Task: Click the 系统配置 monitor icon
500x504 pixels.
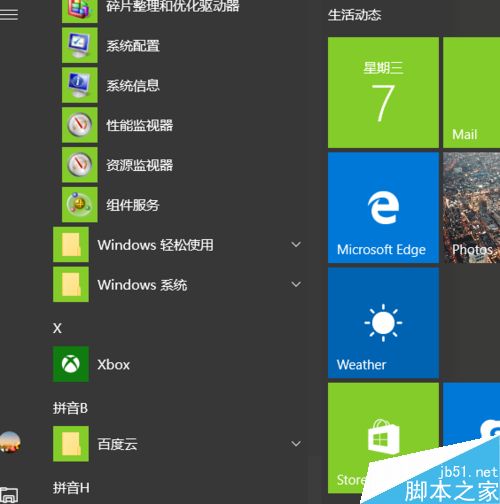Action: (80, 45)
